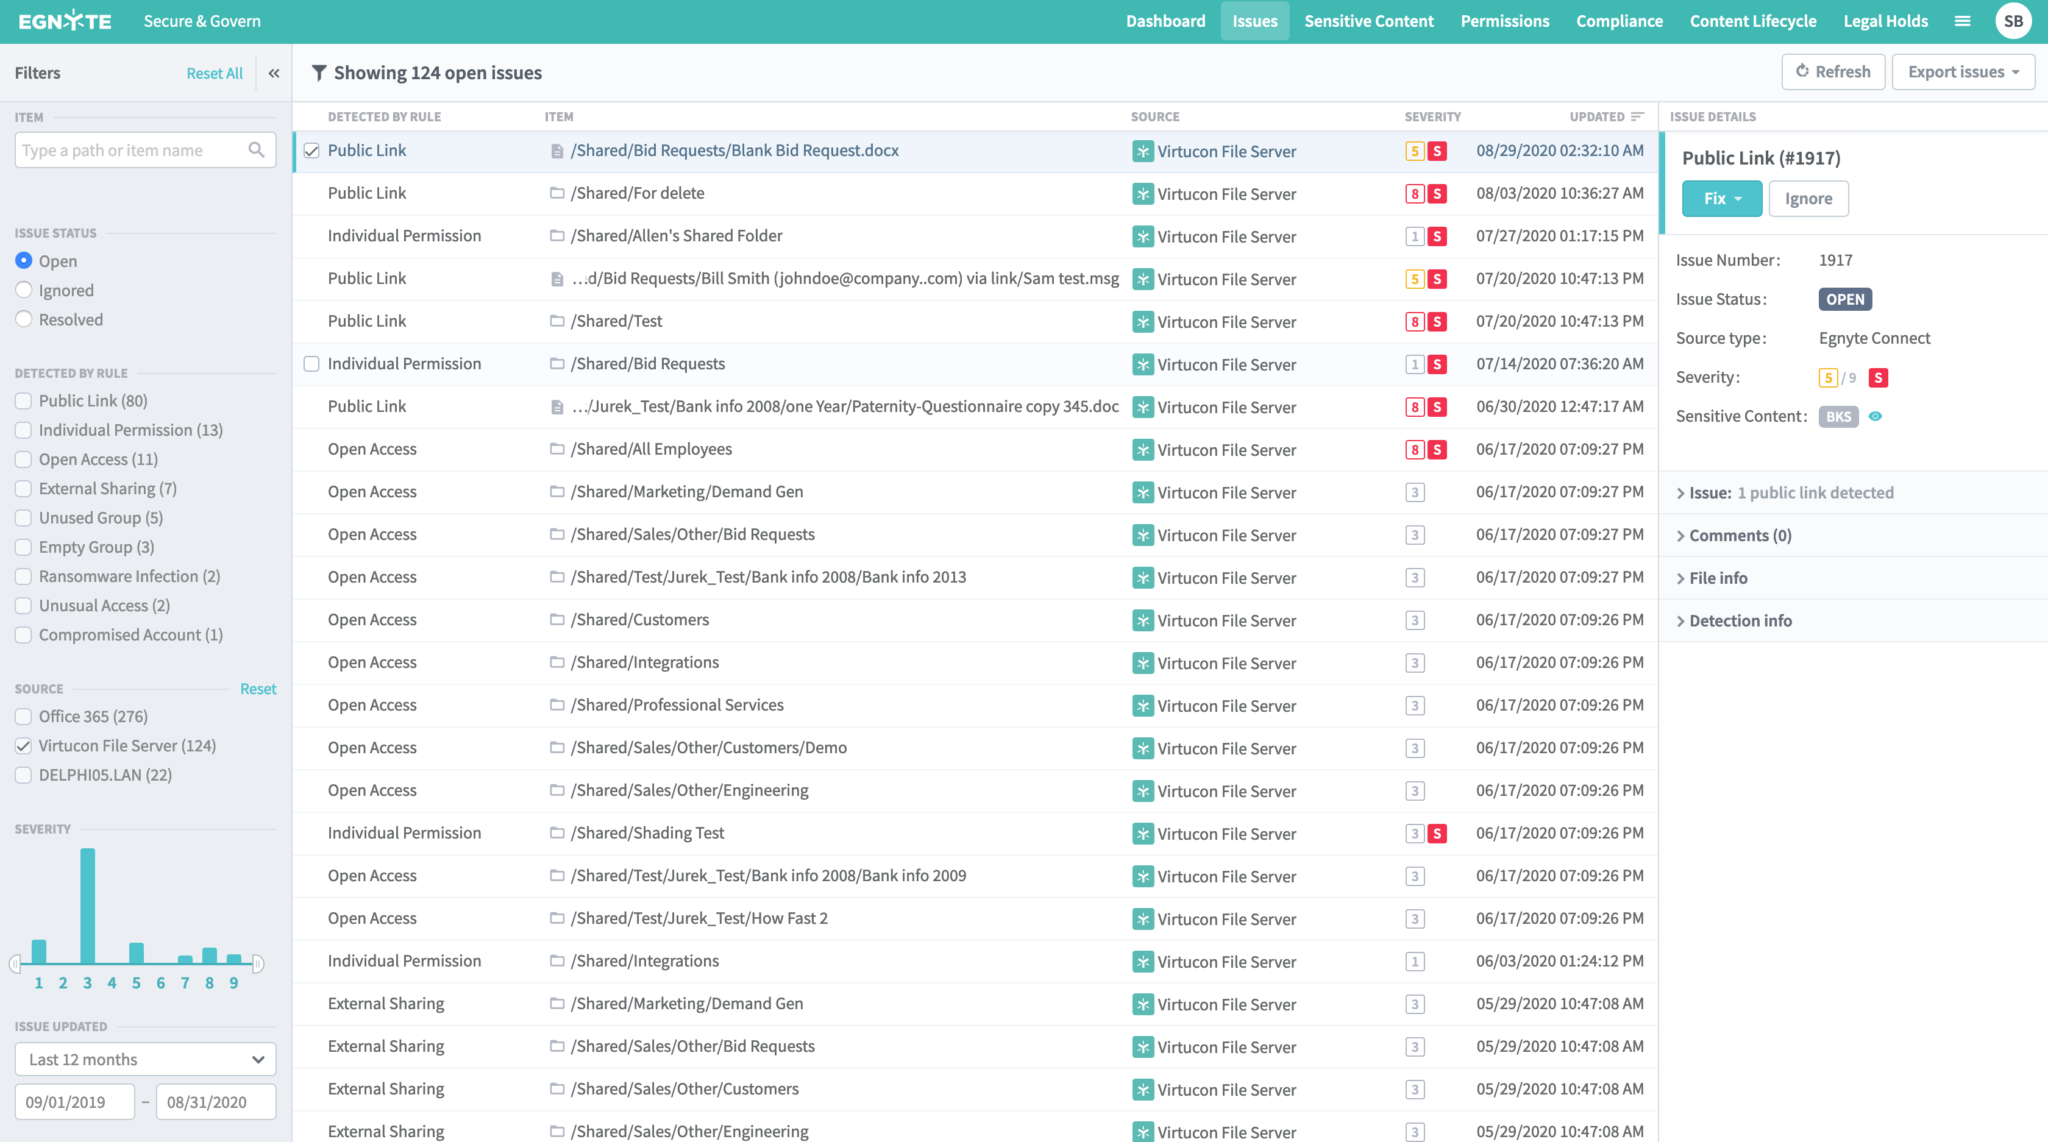This screenshot has height=1142, width=2048.
Task: Expand the Detection info section
Action: [x=1740, y=621]
